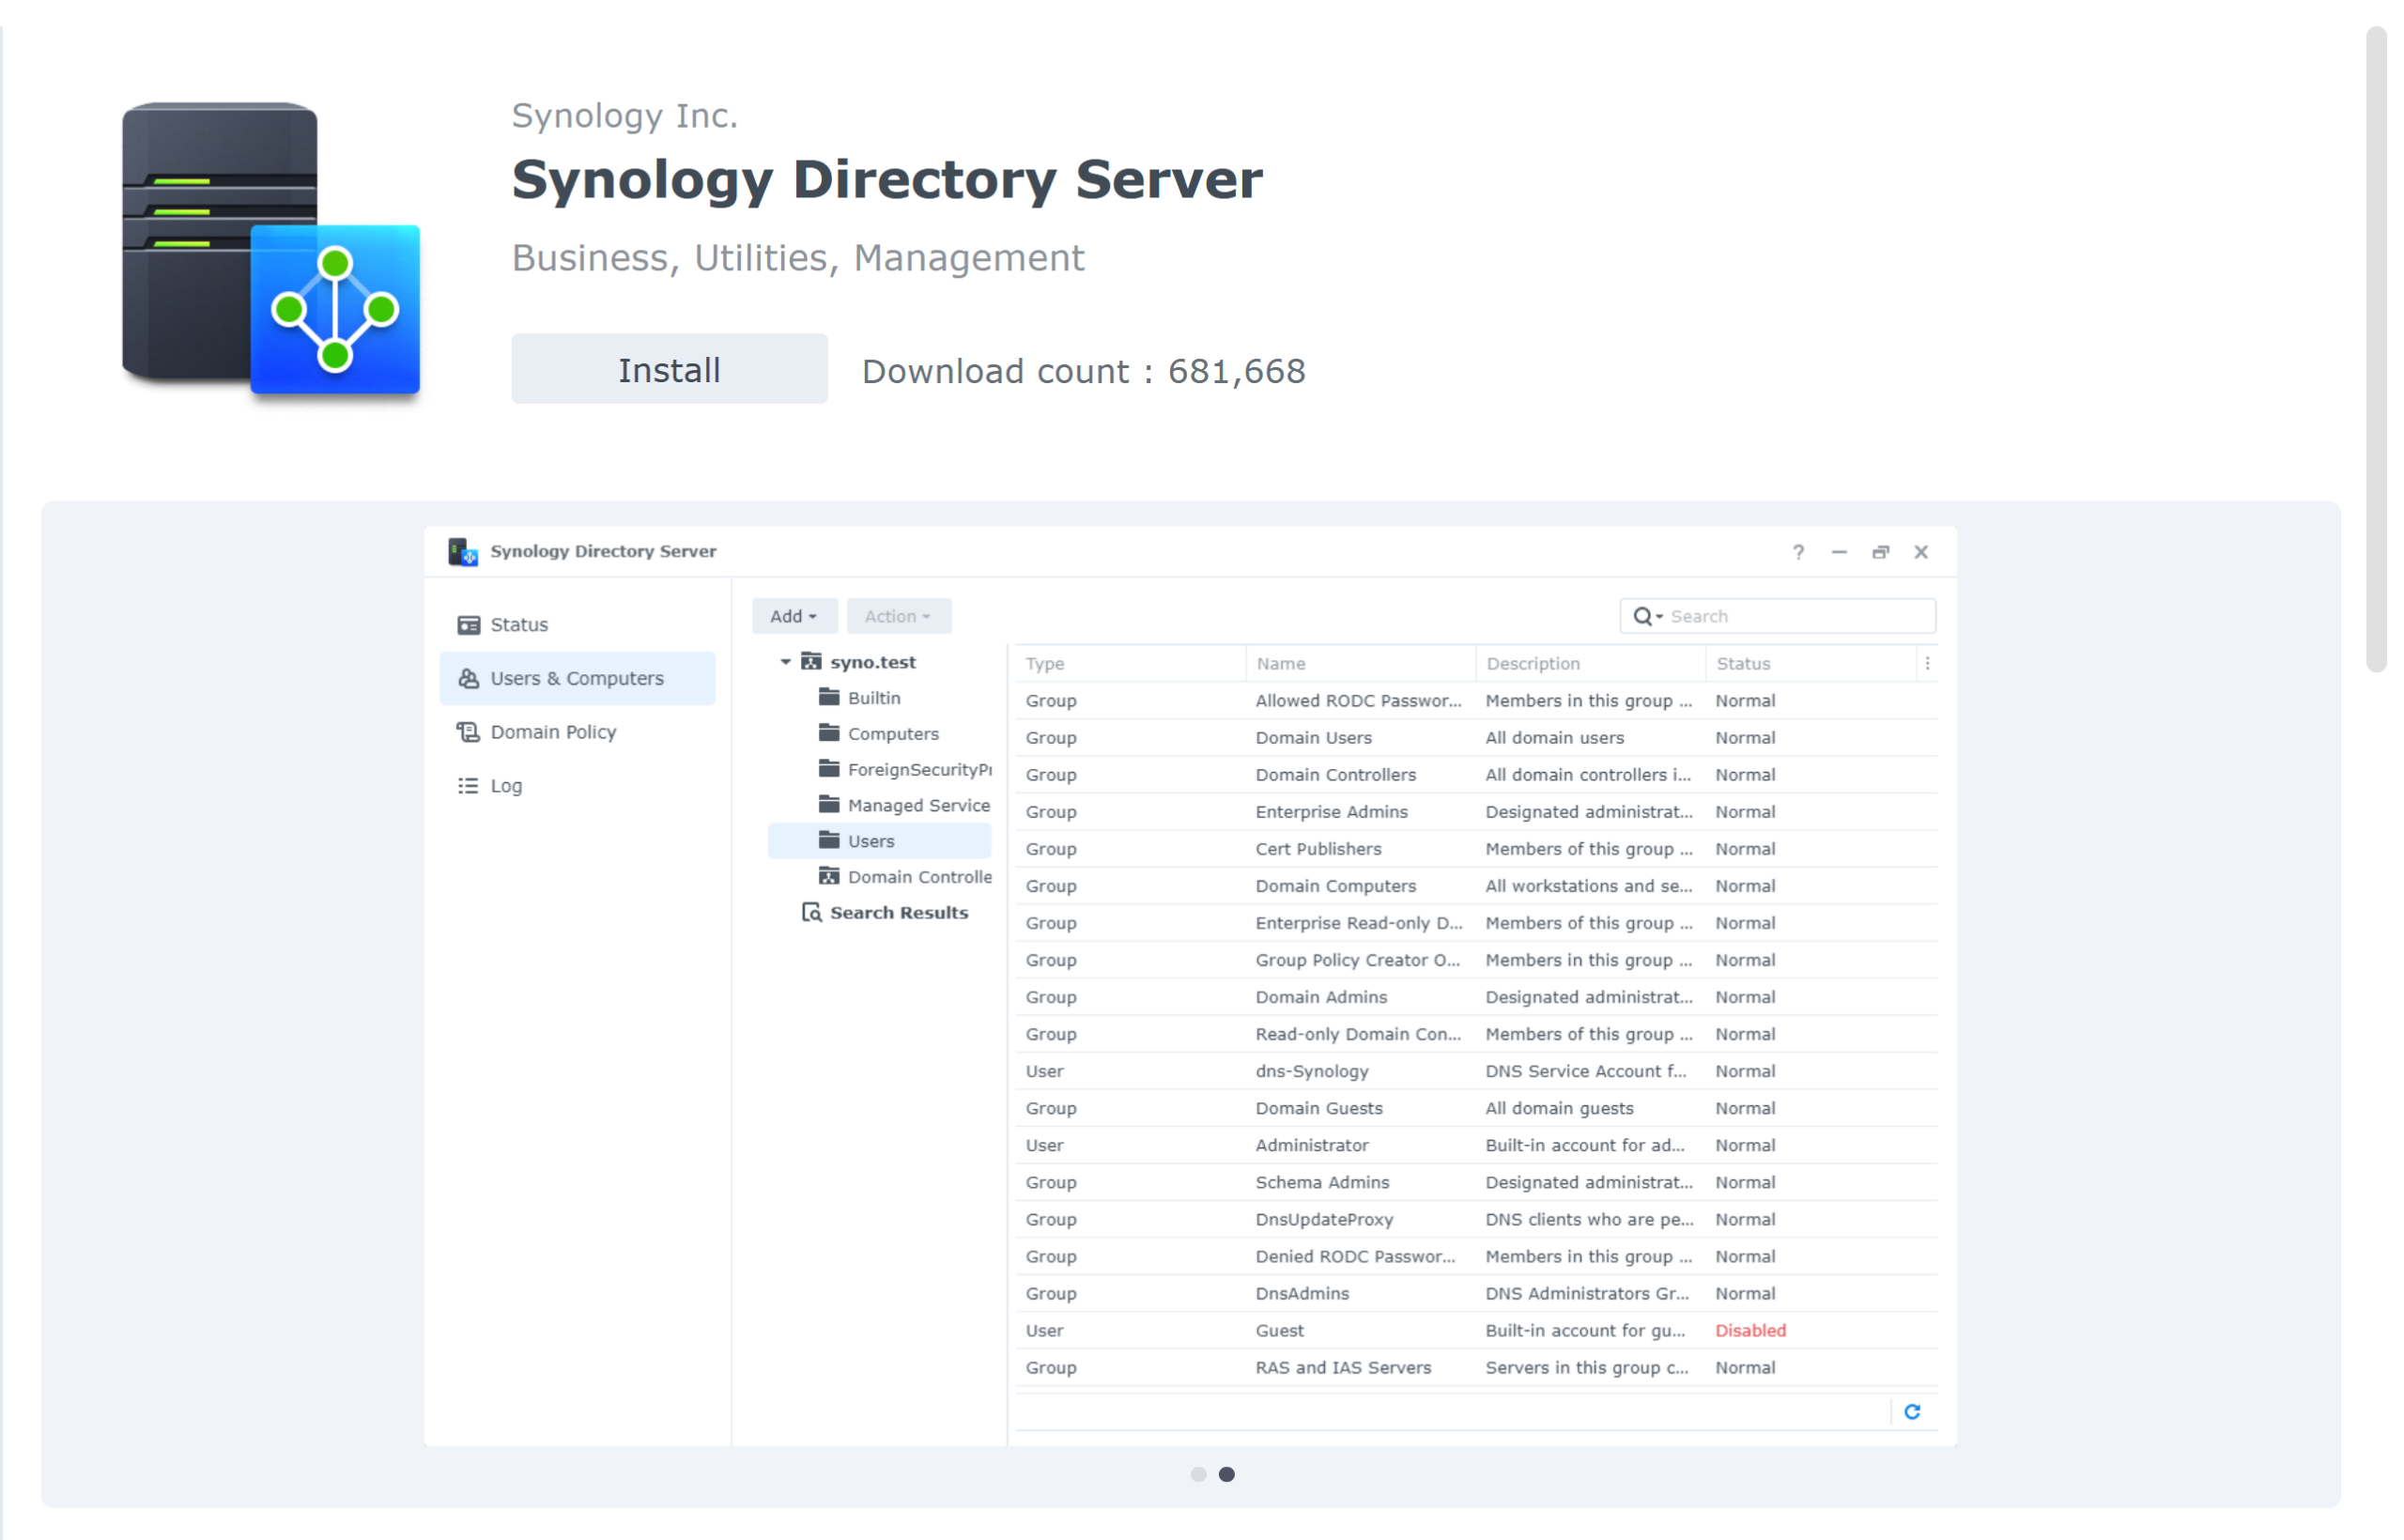The image size is (2404, 1540).
Task: Open the column options menu via vertical dots icon
Action: pyautogui.click(x=1928, y=662)
